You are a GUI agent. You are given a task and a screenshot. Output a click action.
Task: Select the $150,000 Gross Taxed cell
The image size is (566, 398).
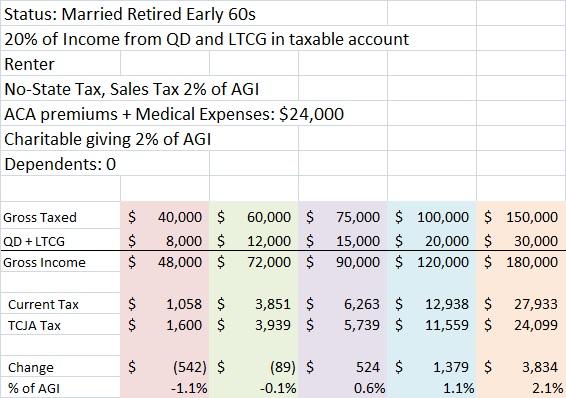pos(521,217)
